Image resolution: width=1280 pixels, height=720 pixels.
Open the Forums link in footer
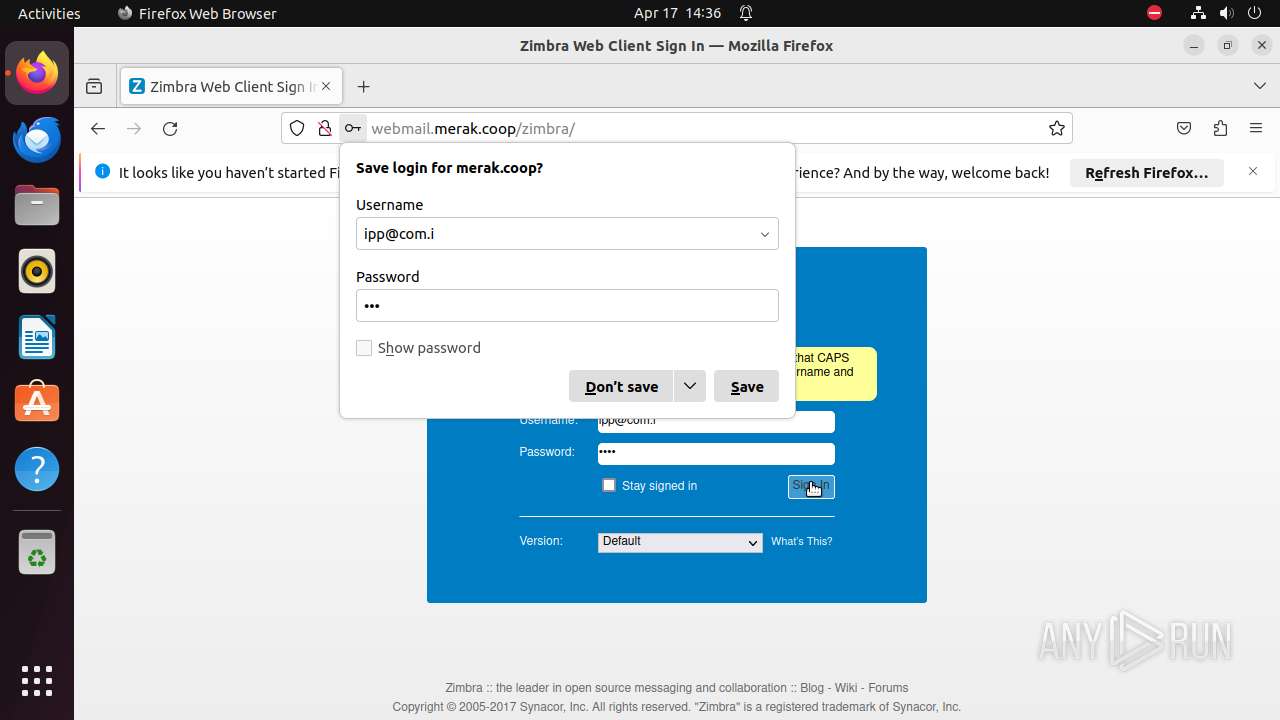coord(888,688)
